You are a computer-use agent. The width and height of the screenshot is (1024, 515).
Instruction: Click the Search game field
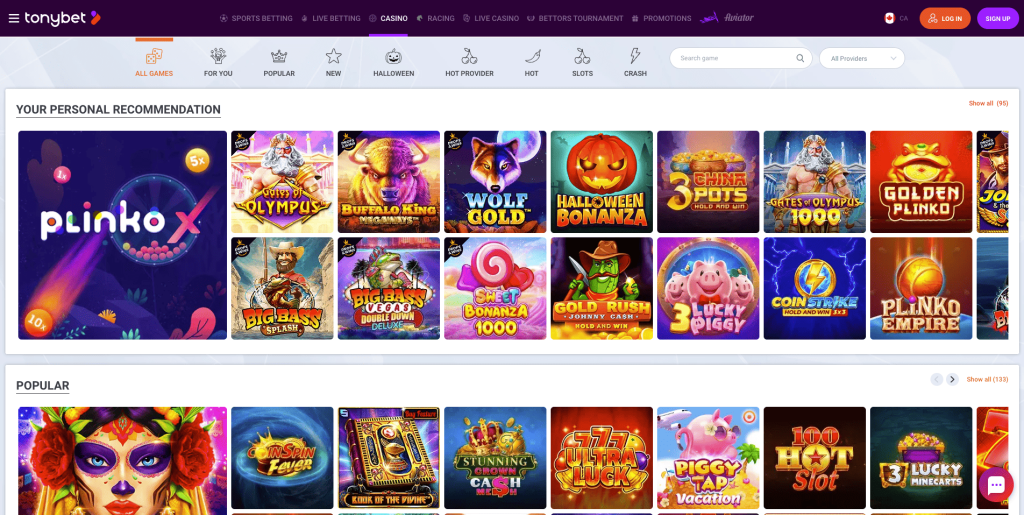tap(741, 58)
